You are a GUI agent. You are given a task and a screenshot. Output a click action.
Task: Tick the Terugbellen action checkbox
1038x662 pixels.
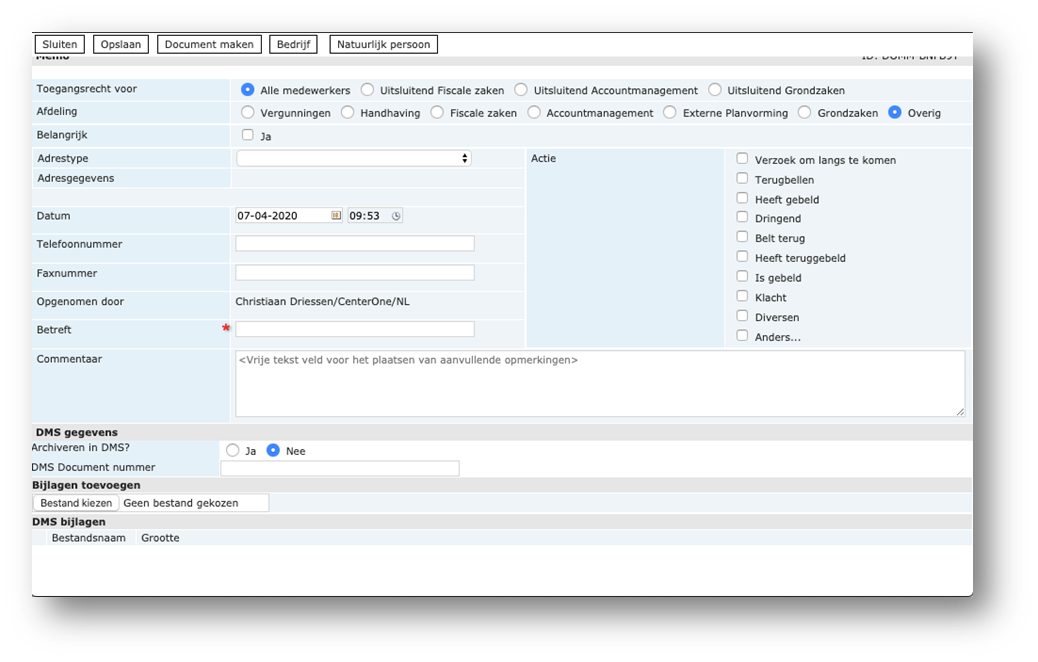click(742, 179)
